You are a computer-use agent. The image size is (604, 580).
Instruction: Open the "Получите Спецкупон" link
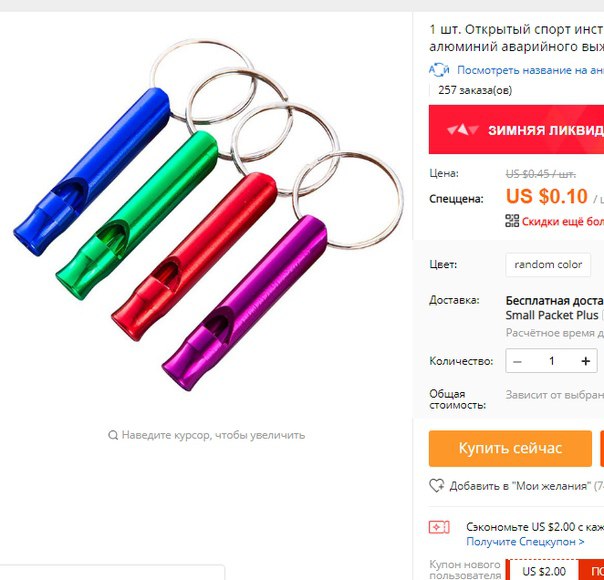click(x=525, y=541)
